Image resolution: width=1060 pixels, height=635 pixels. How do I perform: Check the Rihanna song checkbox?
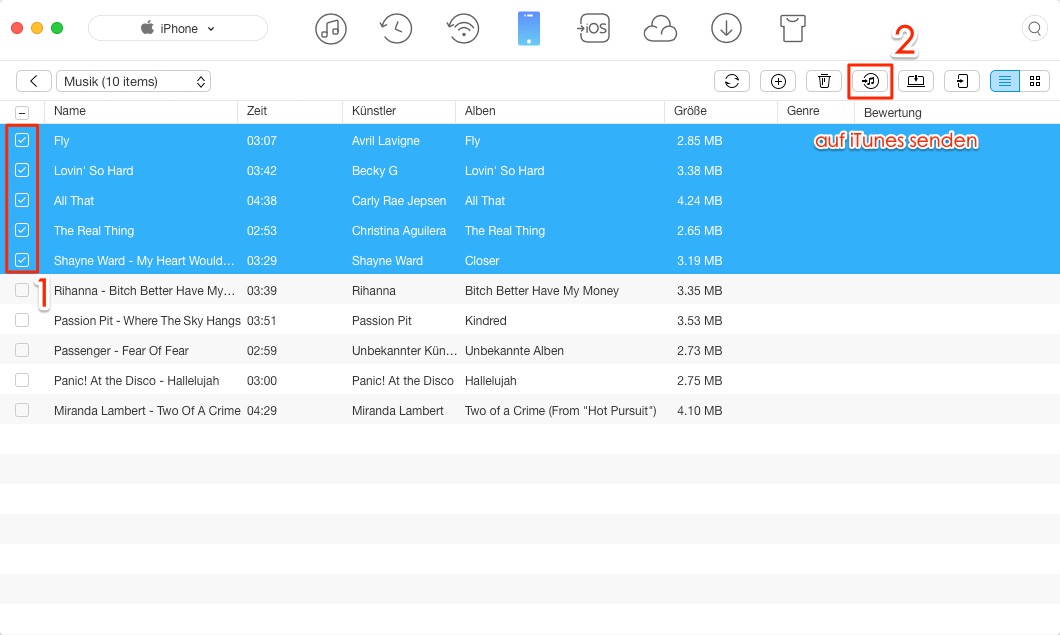pyautogui.click(x=22, y=290)
